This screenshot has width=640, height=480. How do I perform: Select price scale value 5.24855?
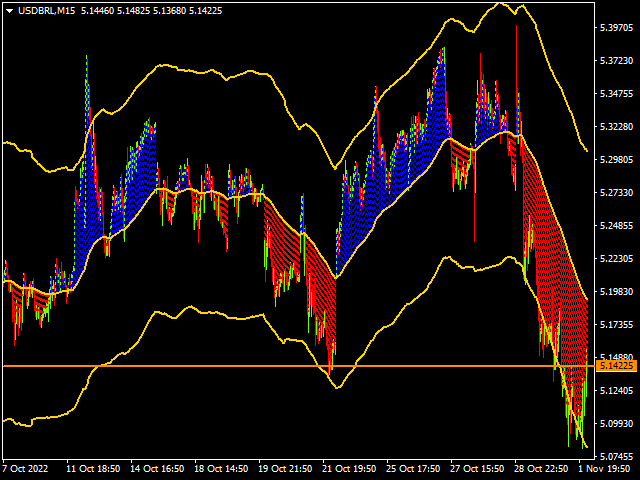(x=616, y=225)
